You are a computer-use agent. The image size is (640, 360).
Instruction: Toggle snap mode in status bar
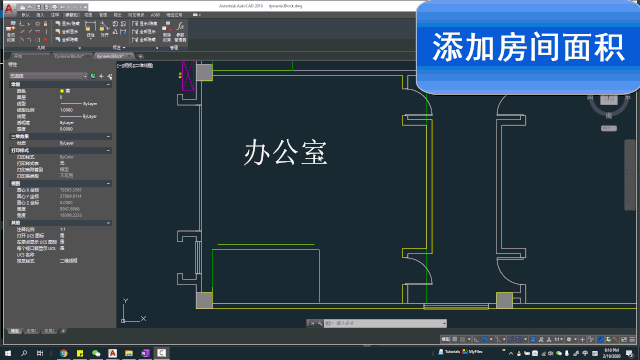462,339
